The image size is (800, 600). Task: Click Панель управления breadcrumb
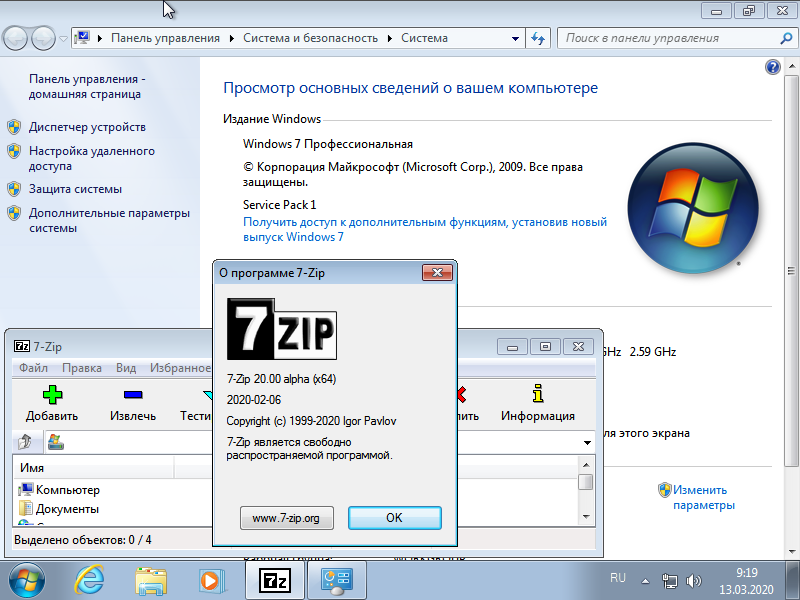[x=165, y=38]
